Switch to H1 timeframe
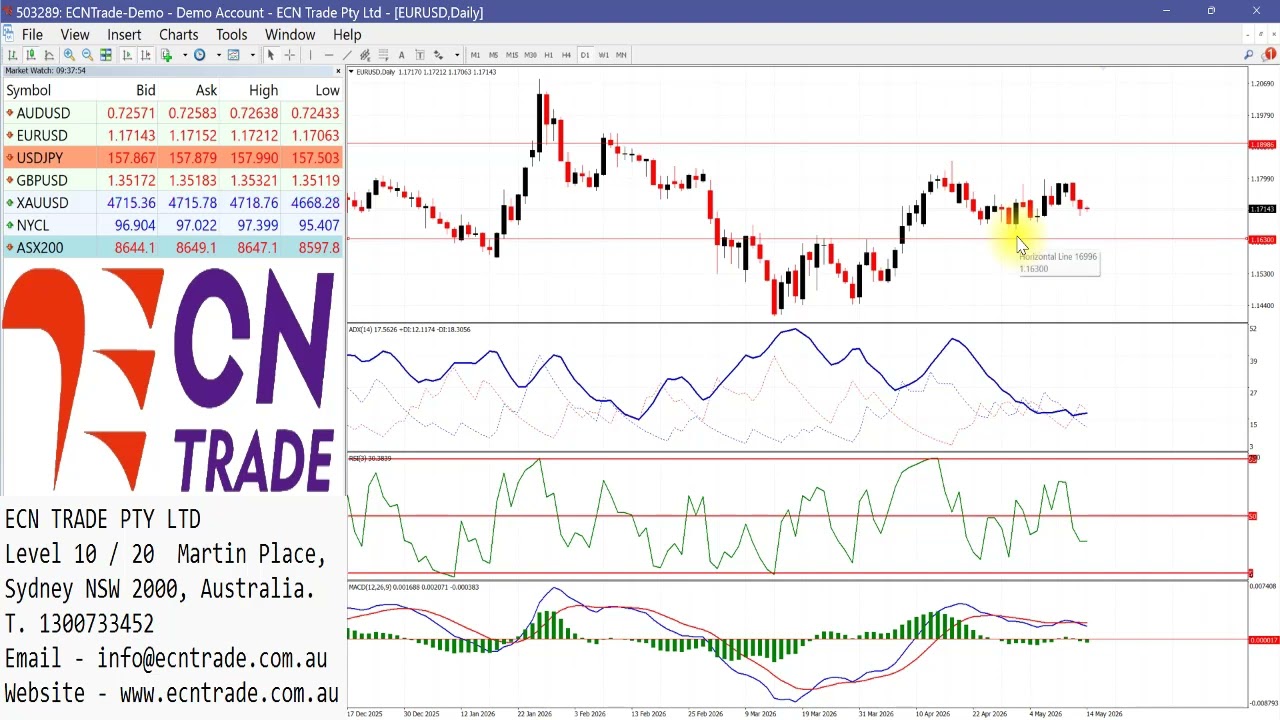Image resolution: width=1280 pixels, height=720 pixels. click(548, 55)
